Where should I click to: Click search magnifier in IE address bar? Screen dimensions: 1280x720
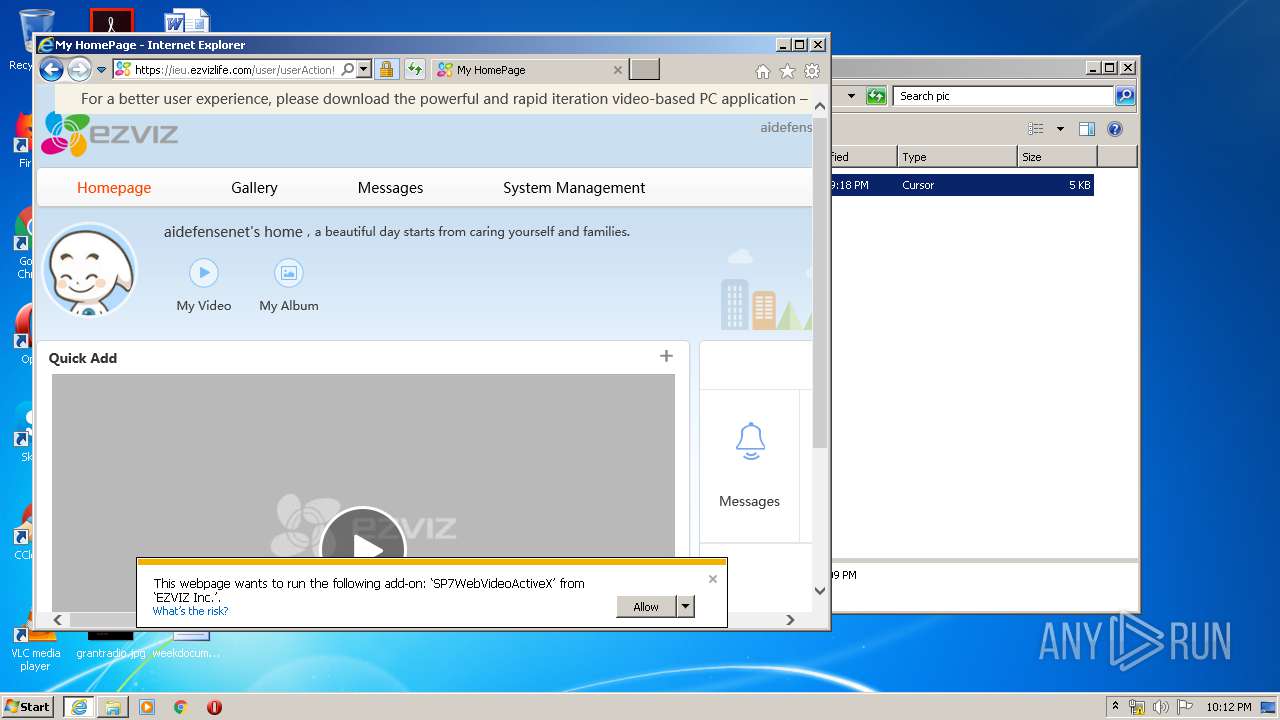tap(347, 70)
